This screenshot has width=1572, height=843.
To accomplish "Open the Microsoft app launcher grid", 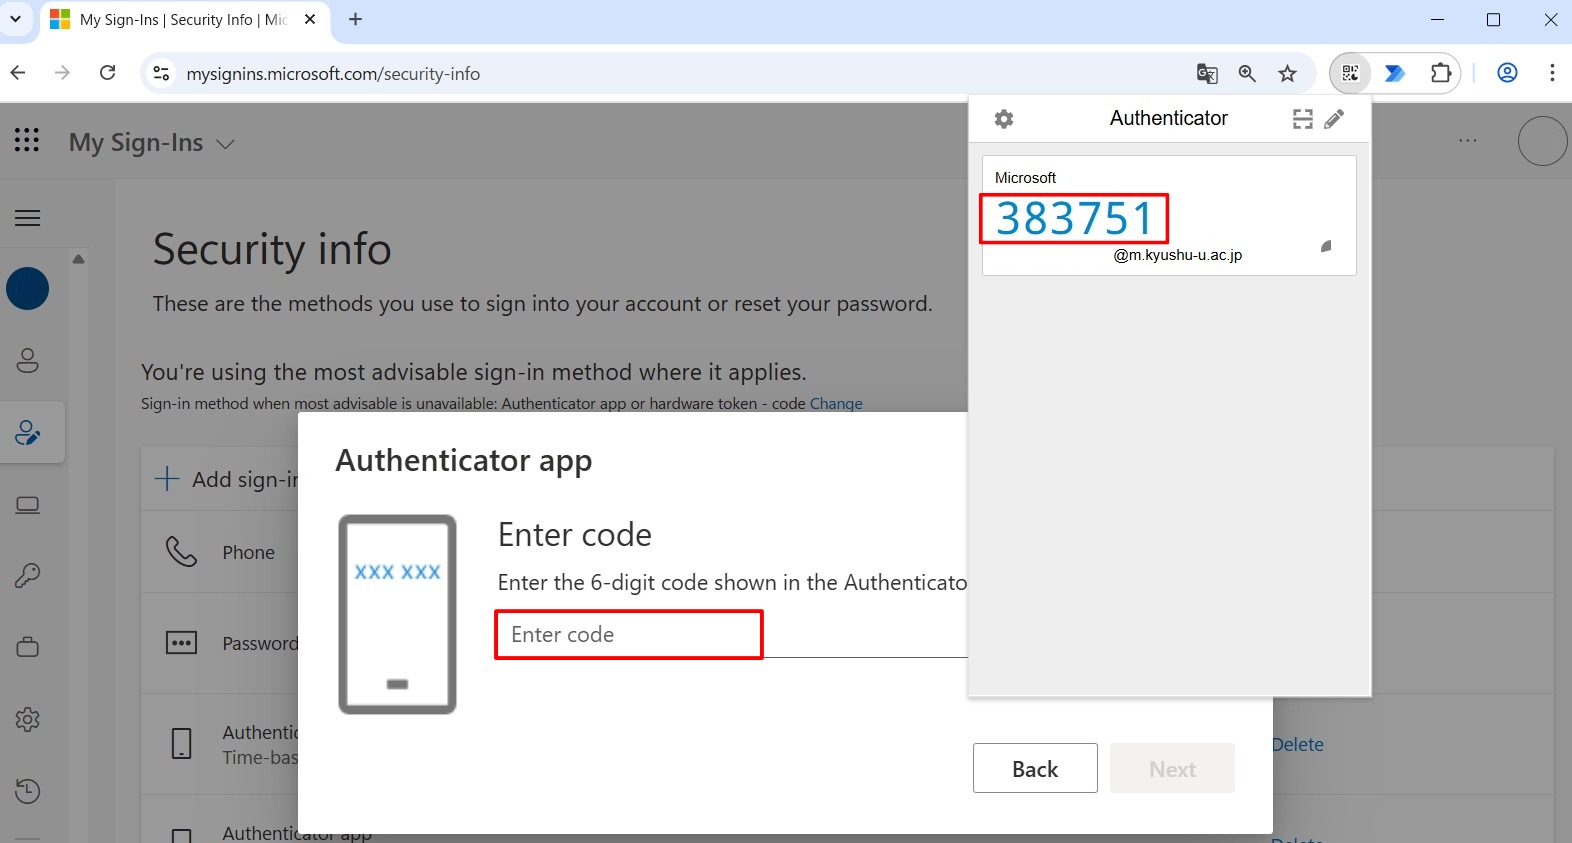I will click(x=27, y=140).
